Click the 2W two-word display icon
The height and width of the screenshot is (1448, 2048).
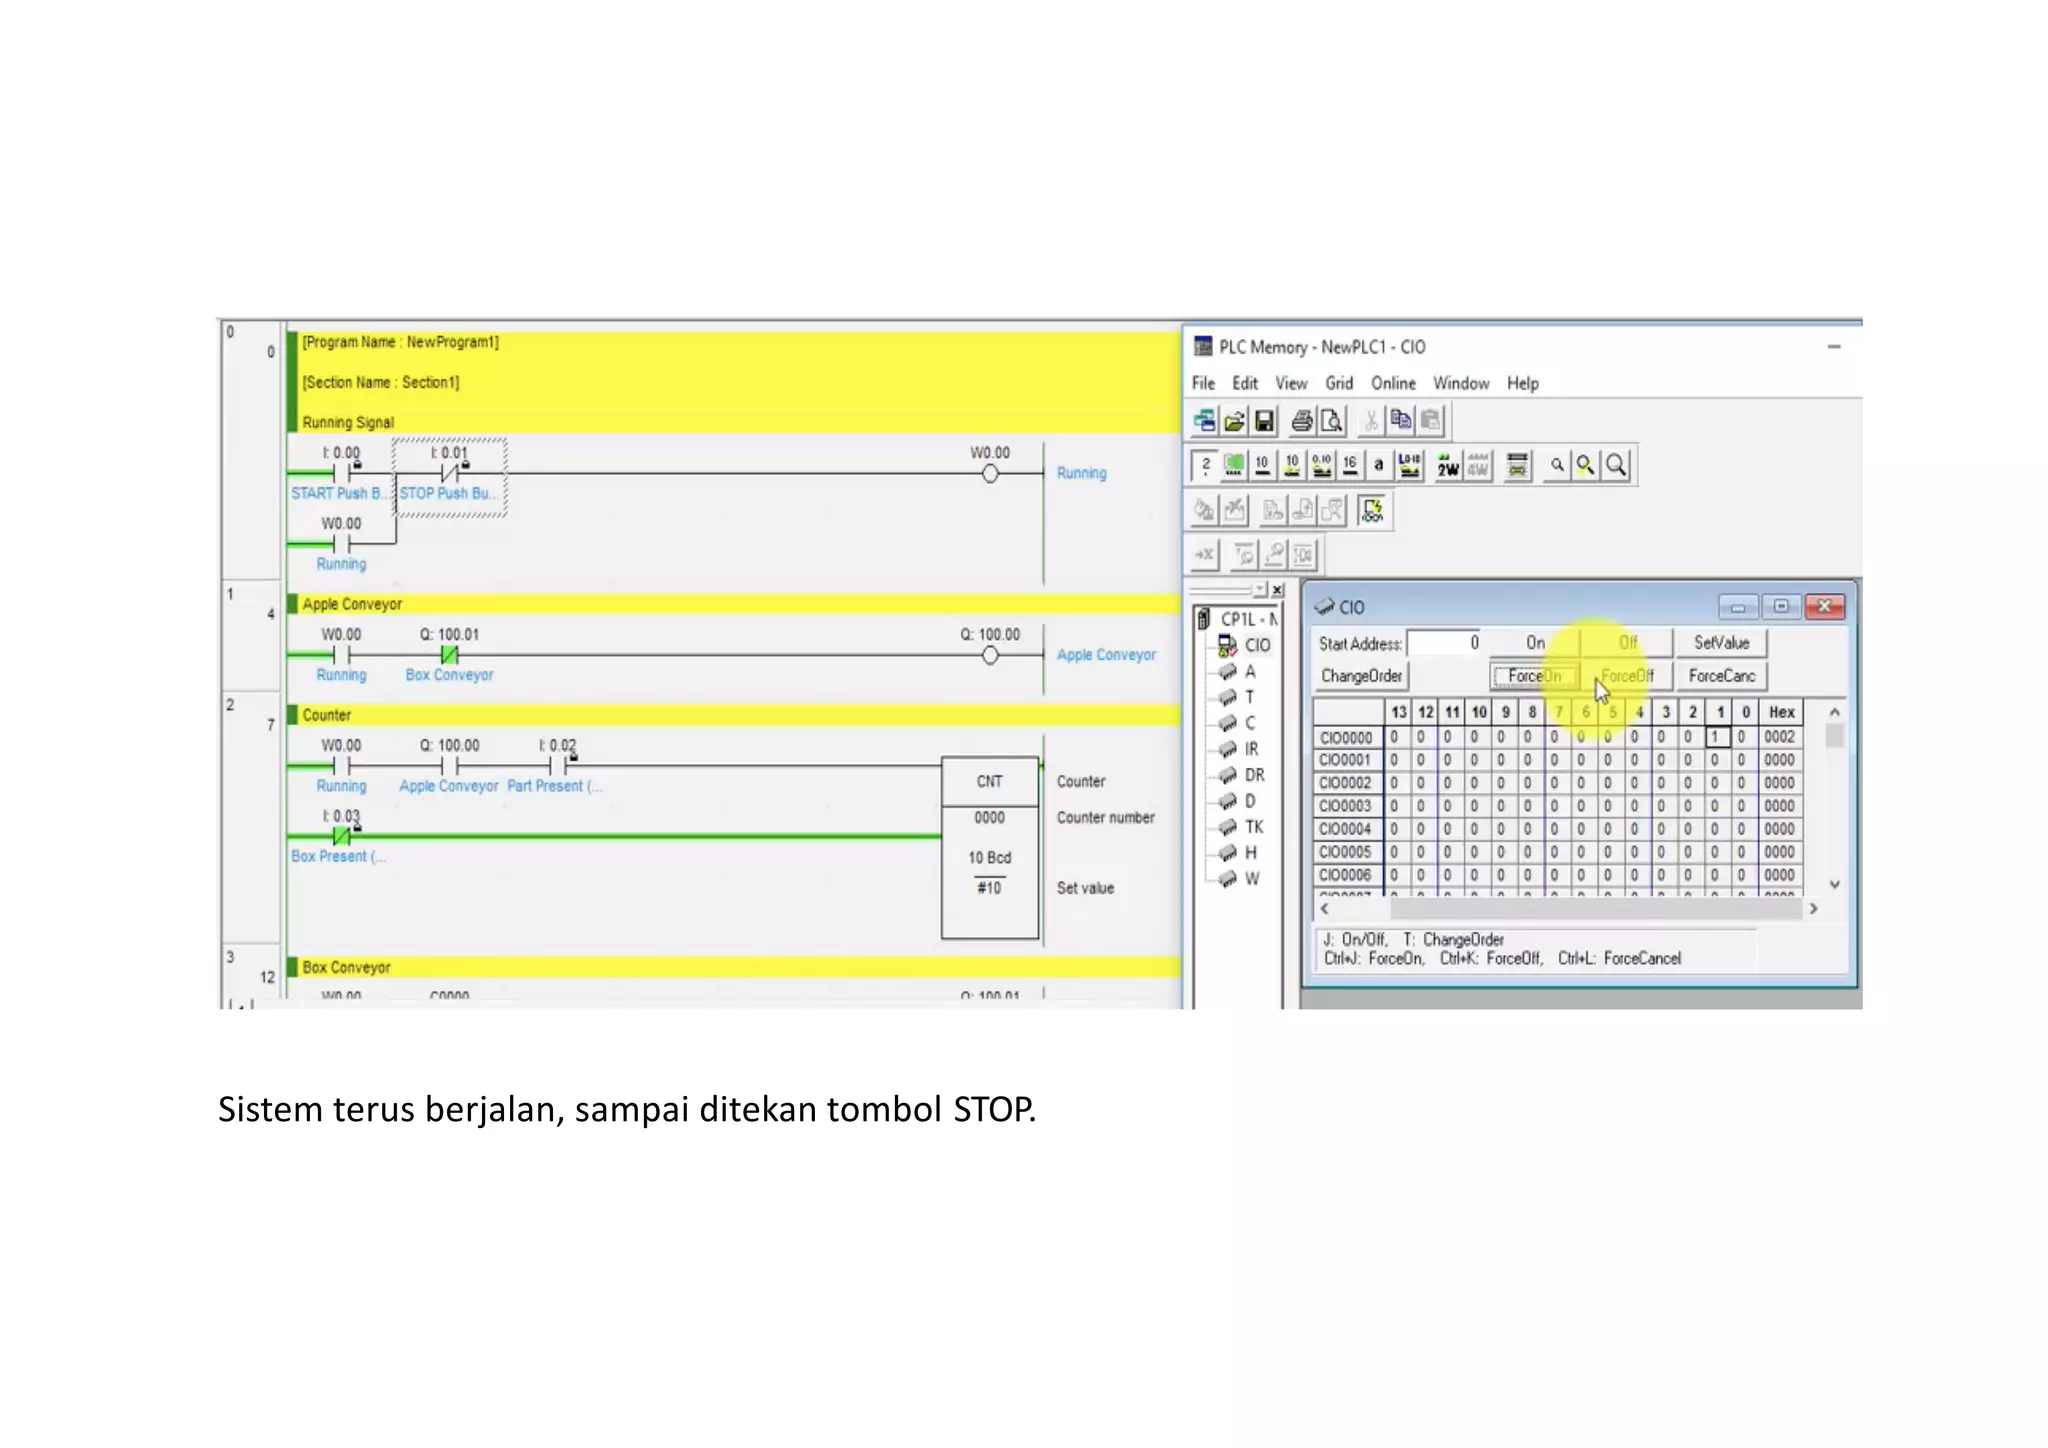(1447, 466)
